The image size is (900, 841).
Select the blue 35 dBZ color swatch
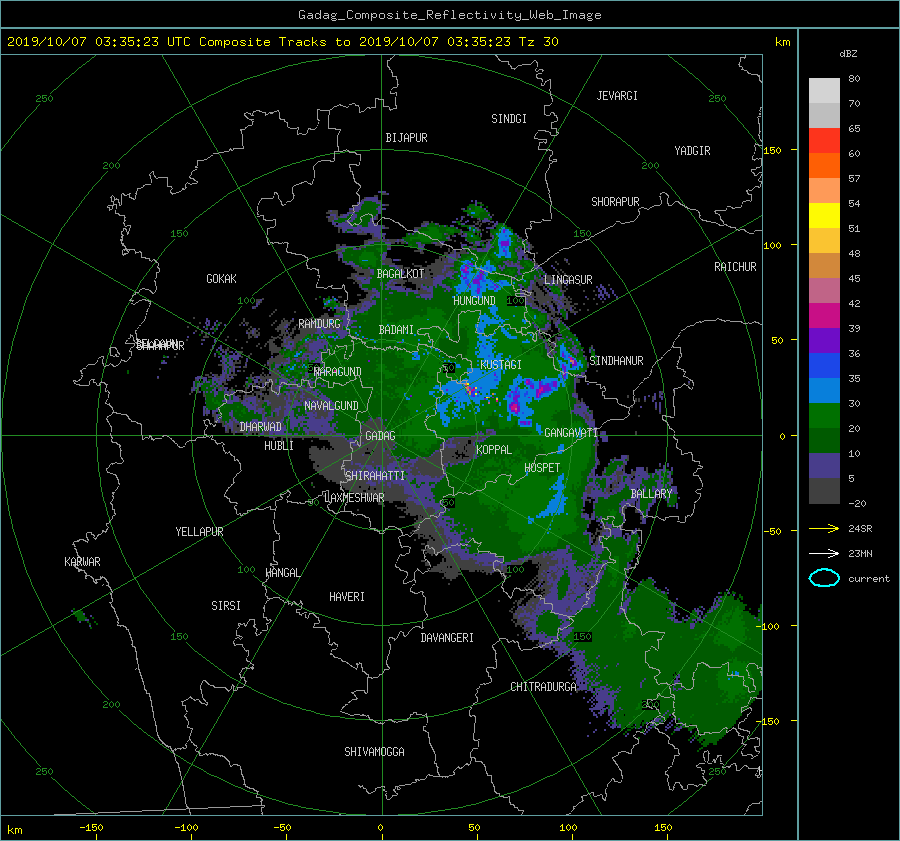[824, 365]
